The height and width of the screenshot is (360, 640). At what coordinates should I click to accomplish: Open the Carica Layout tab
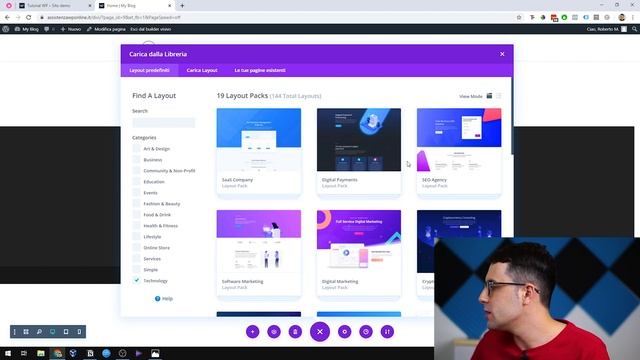(202, 70)
